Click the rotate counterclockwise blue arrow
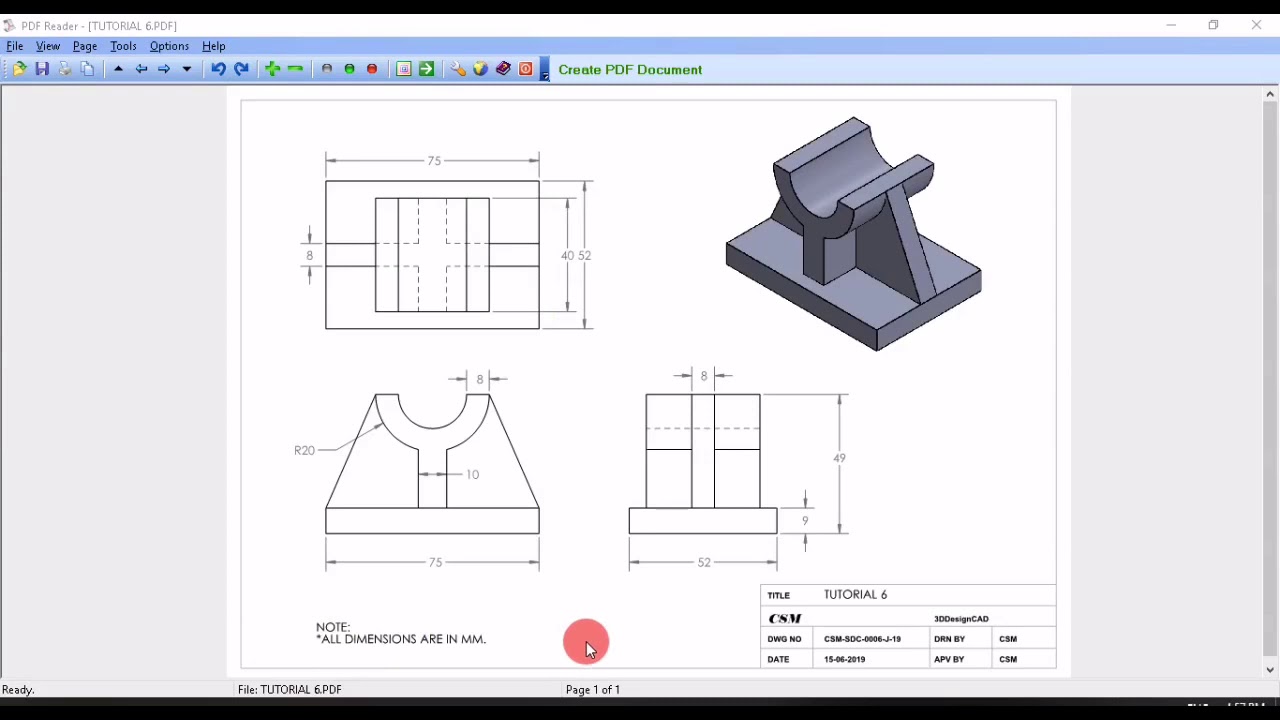The height and width of the screenshot is (720, 1280). click(218, 69)
